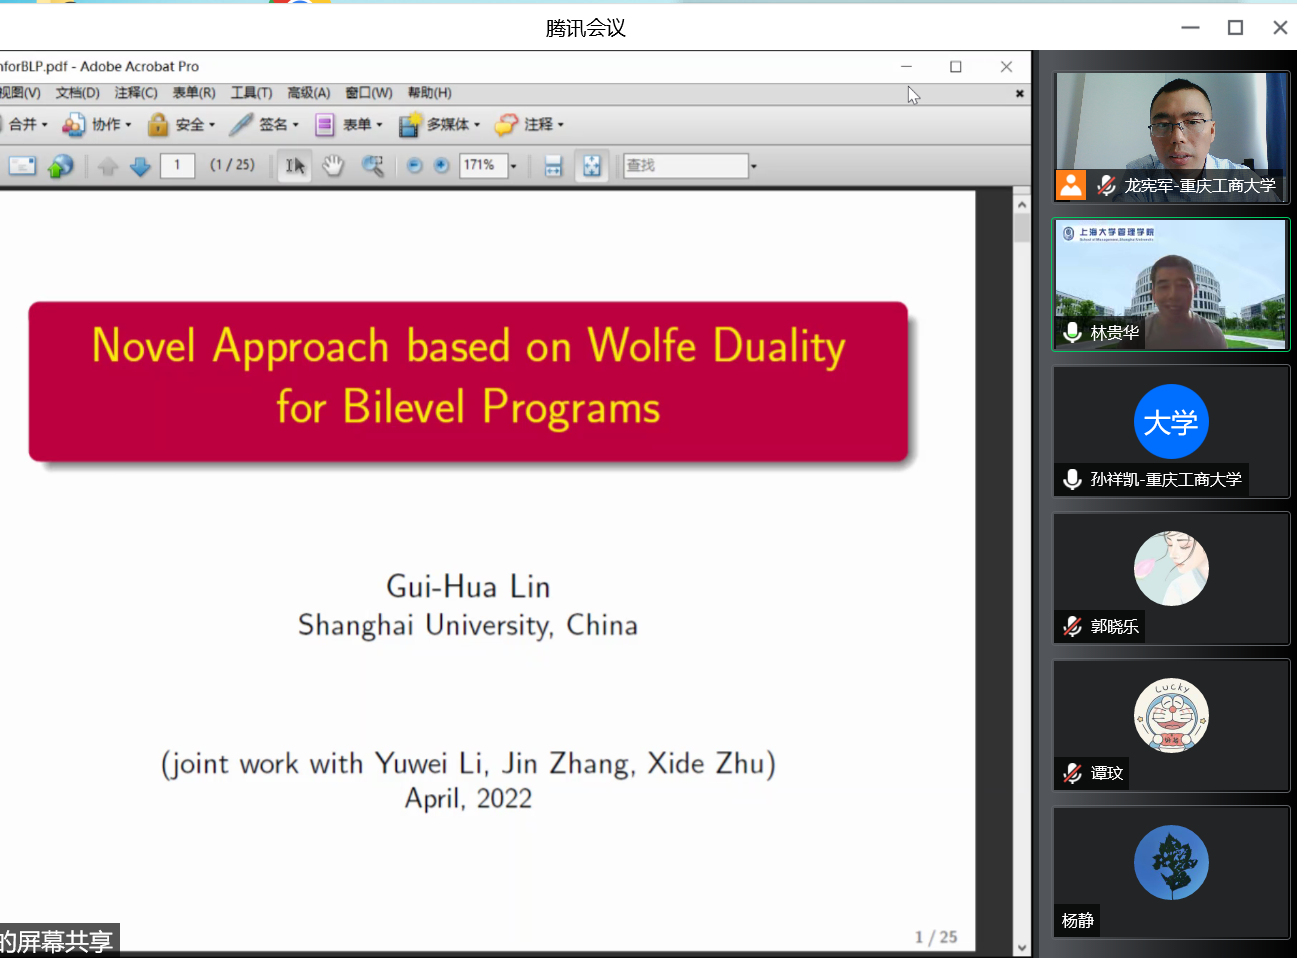The width and height of the screenshot is (1297, 958).
Task: Click the fit full page icon
Action: [x=592, y=166]
